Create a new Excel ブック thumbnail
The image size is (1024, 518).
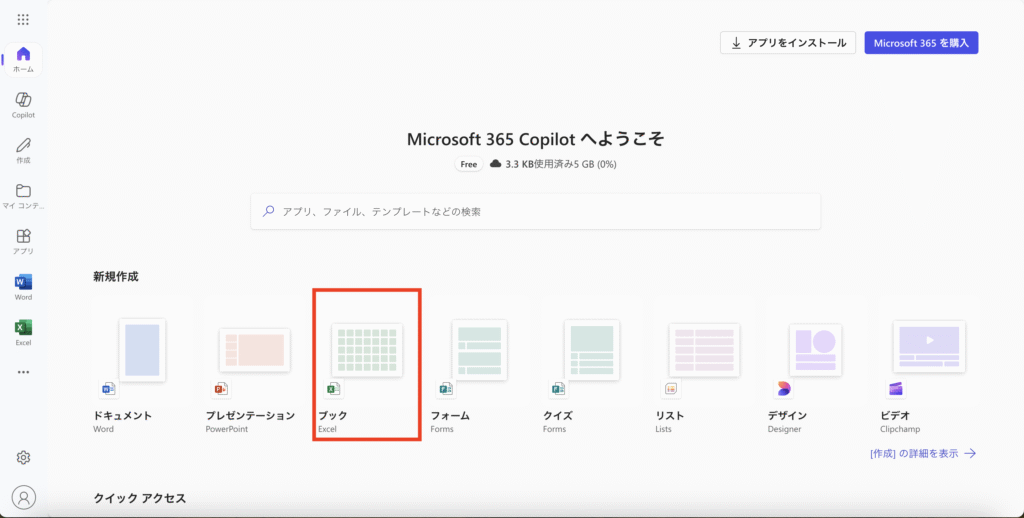coord(367,350)
